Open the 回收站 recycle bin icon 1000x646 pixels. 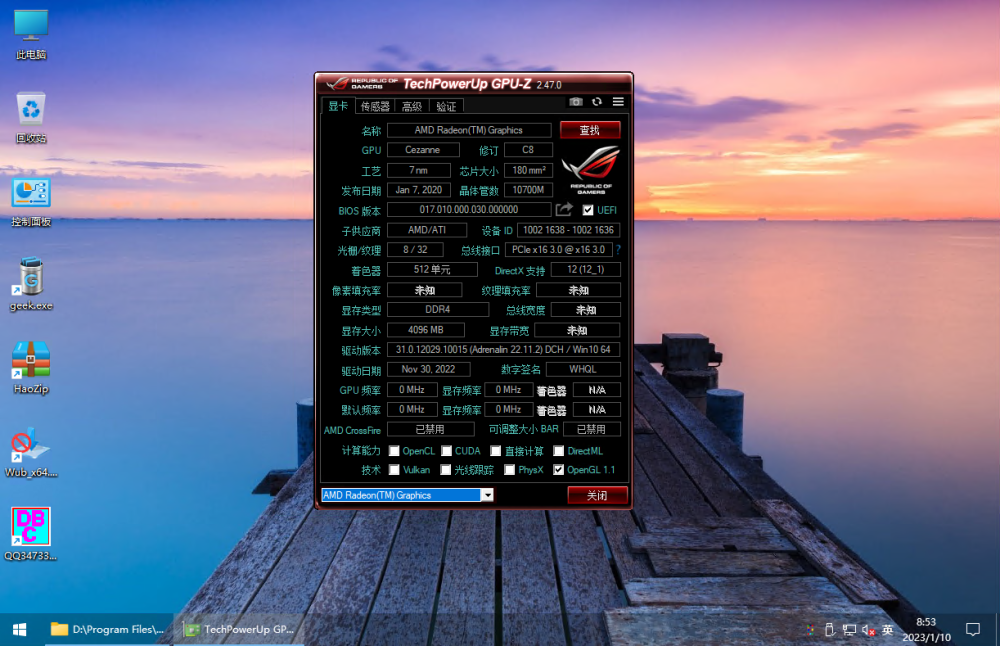(x=31, y=117)
